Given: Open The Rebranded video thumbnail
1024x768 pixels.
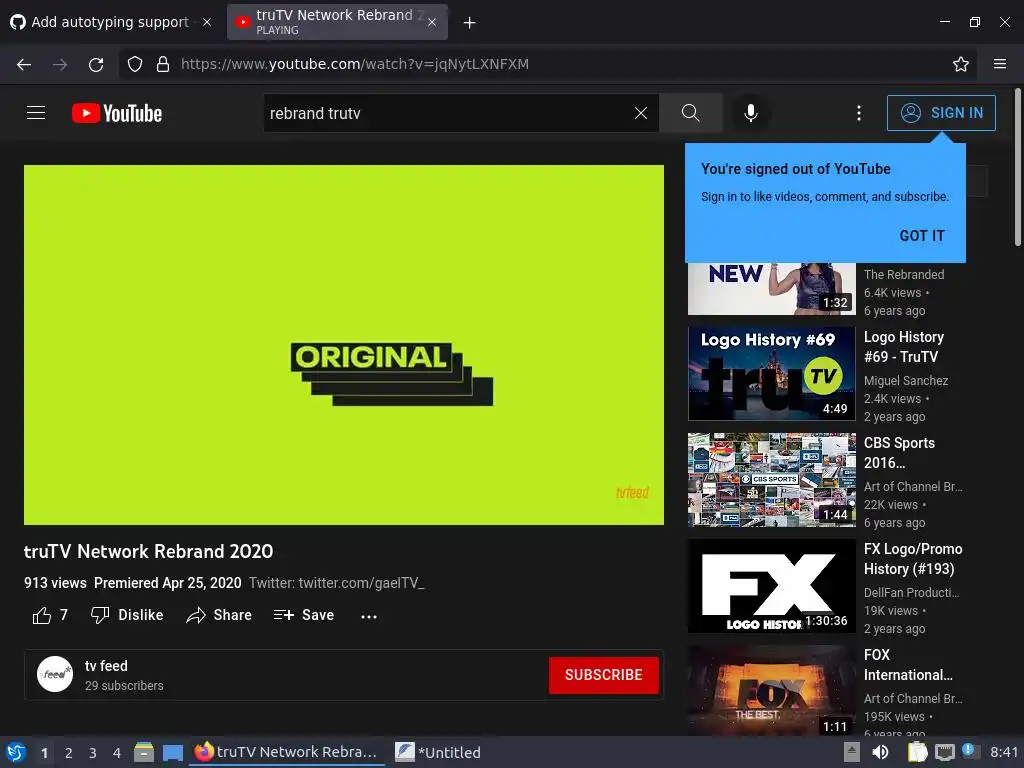Looking at the screenshot, I should coord(771,289).
